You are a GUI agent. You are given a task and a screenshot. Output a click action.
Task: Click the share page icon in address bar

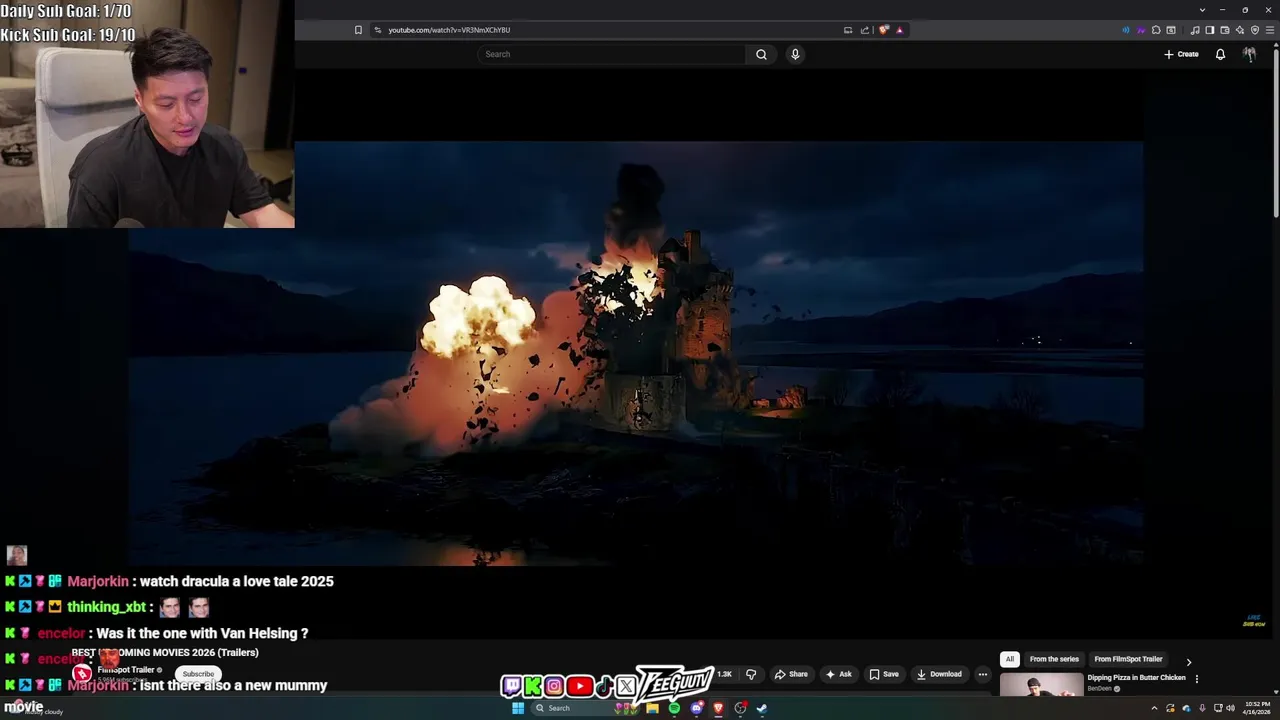(864, 30)
